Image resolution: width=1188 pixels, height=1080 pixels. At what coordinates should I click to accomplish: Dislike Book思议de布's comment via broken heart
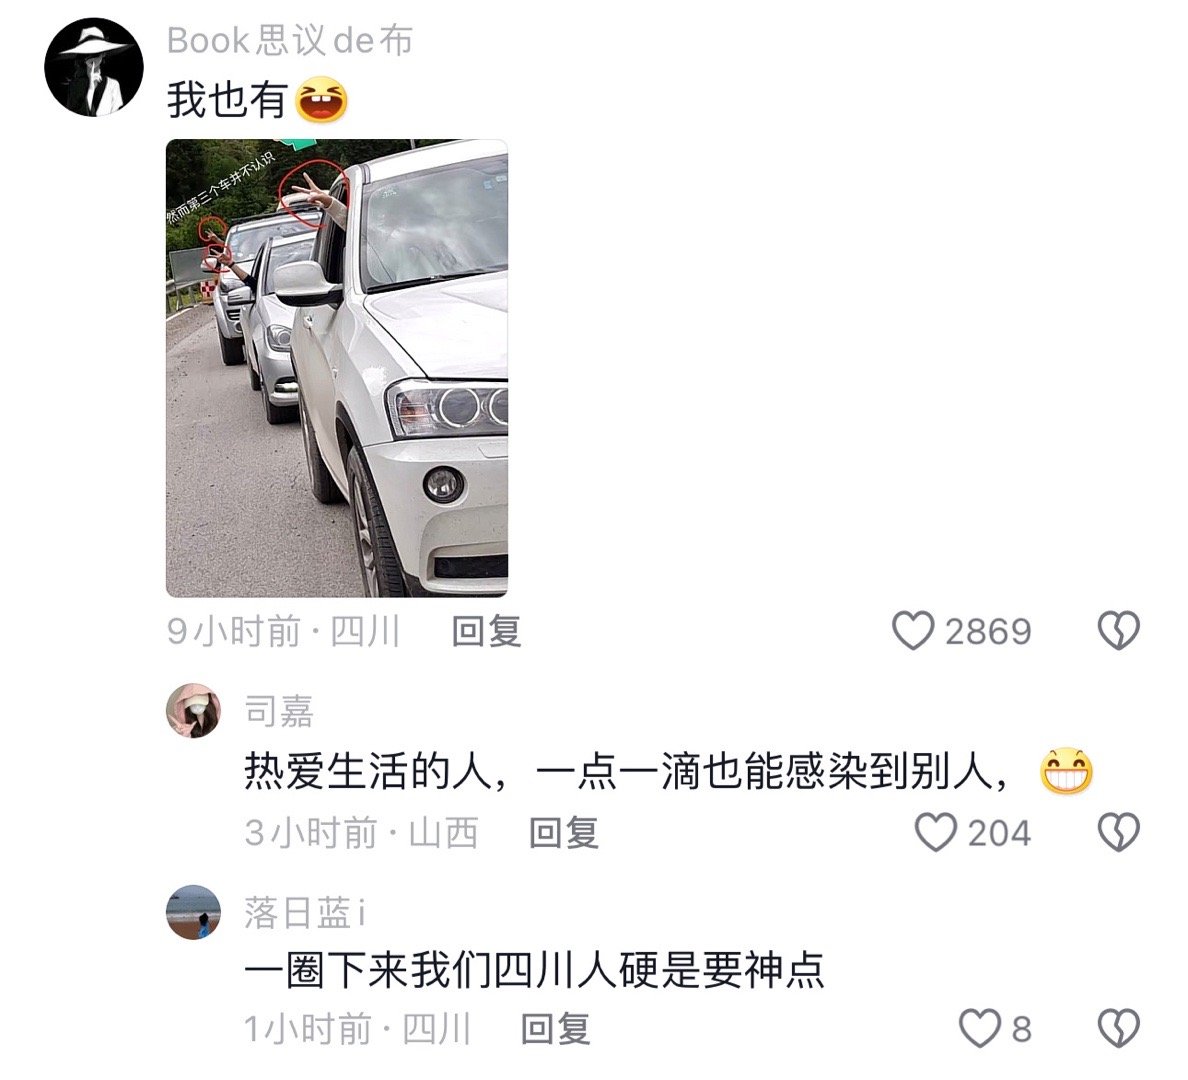click(1119, 631)
